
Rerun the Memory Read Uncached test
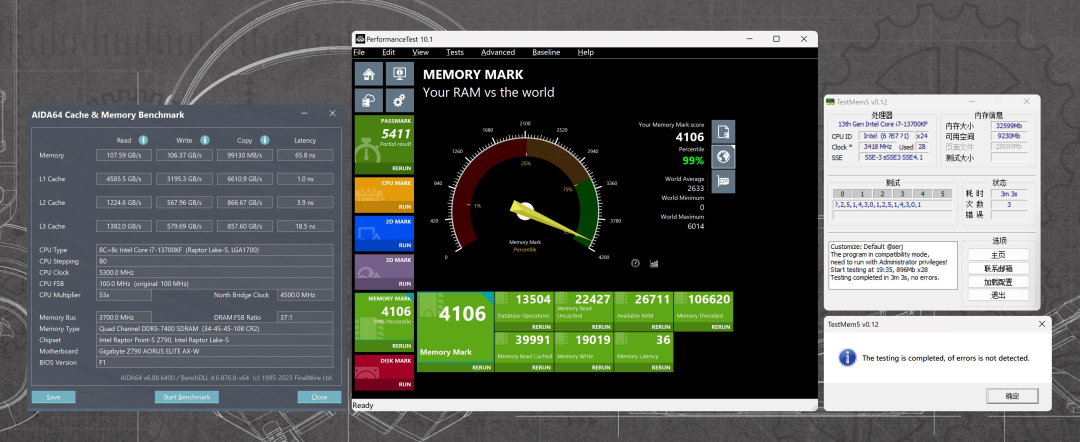[601, 327]
